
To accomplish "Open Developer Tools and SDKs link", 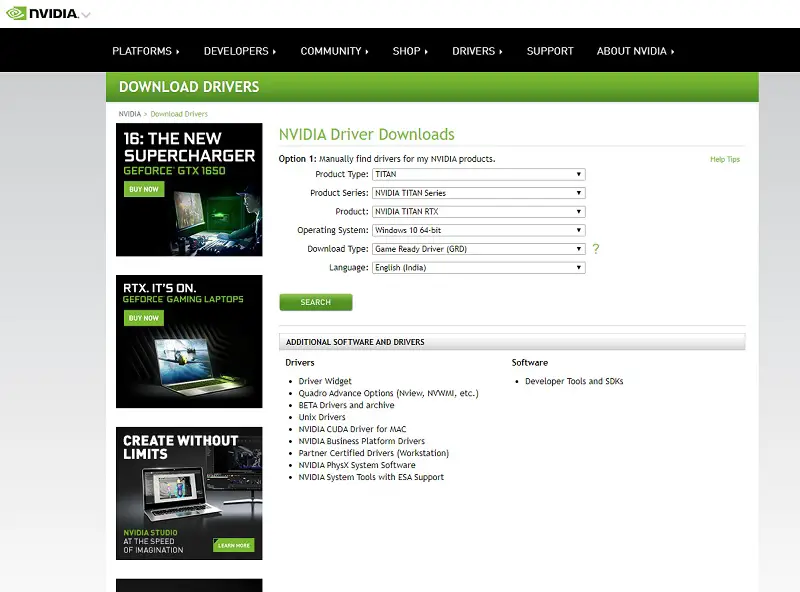I will (x=574, y=381).
